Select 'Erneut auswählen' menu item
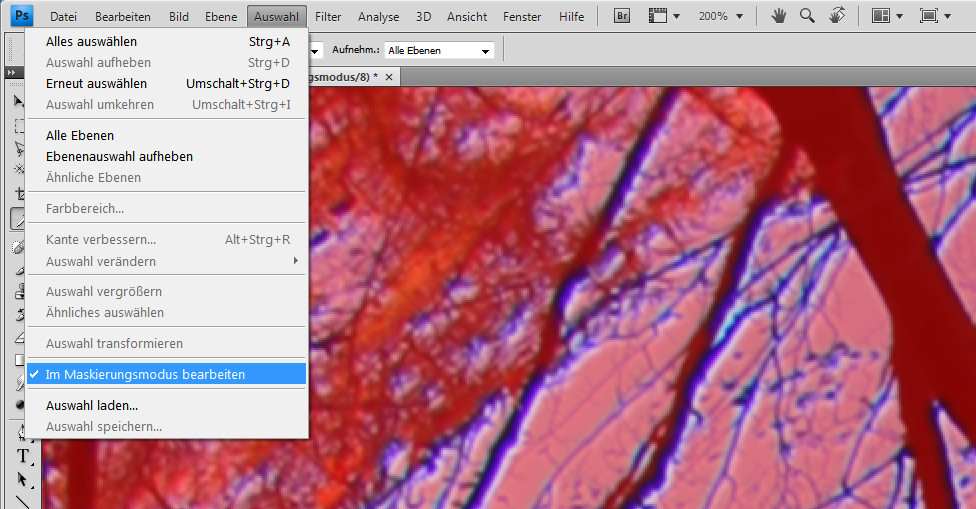976x509 pixels. (x=96, y=83)
